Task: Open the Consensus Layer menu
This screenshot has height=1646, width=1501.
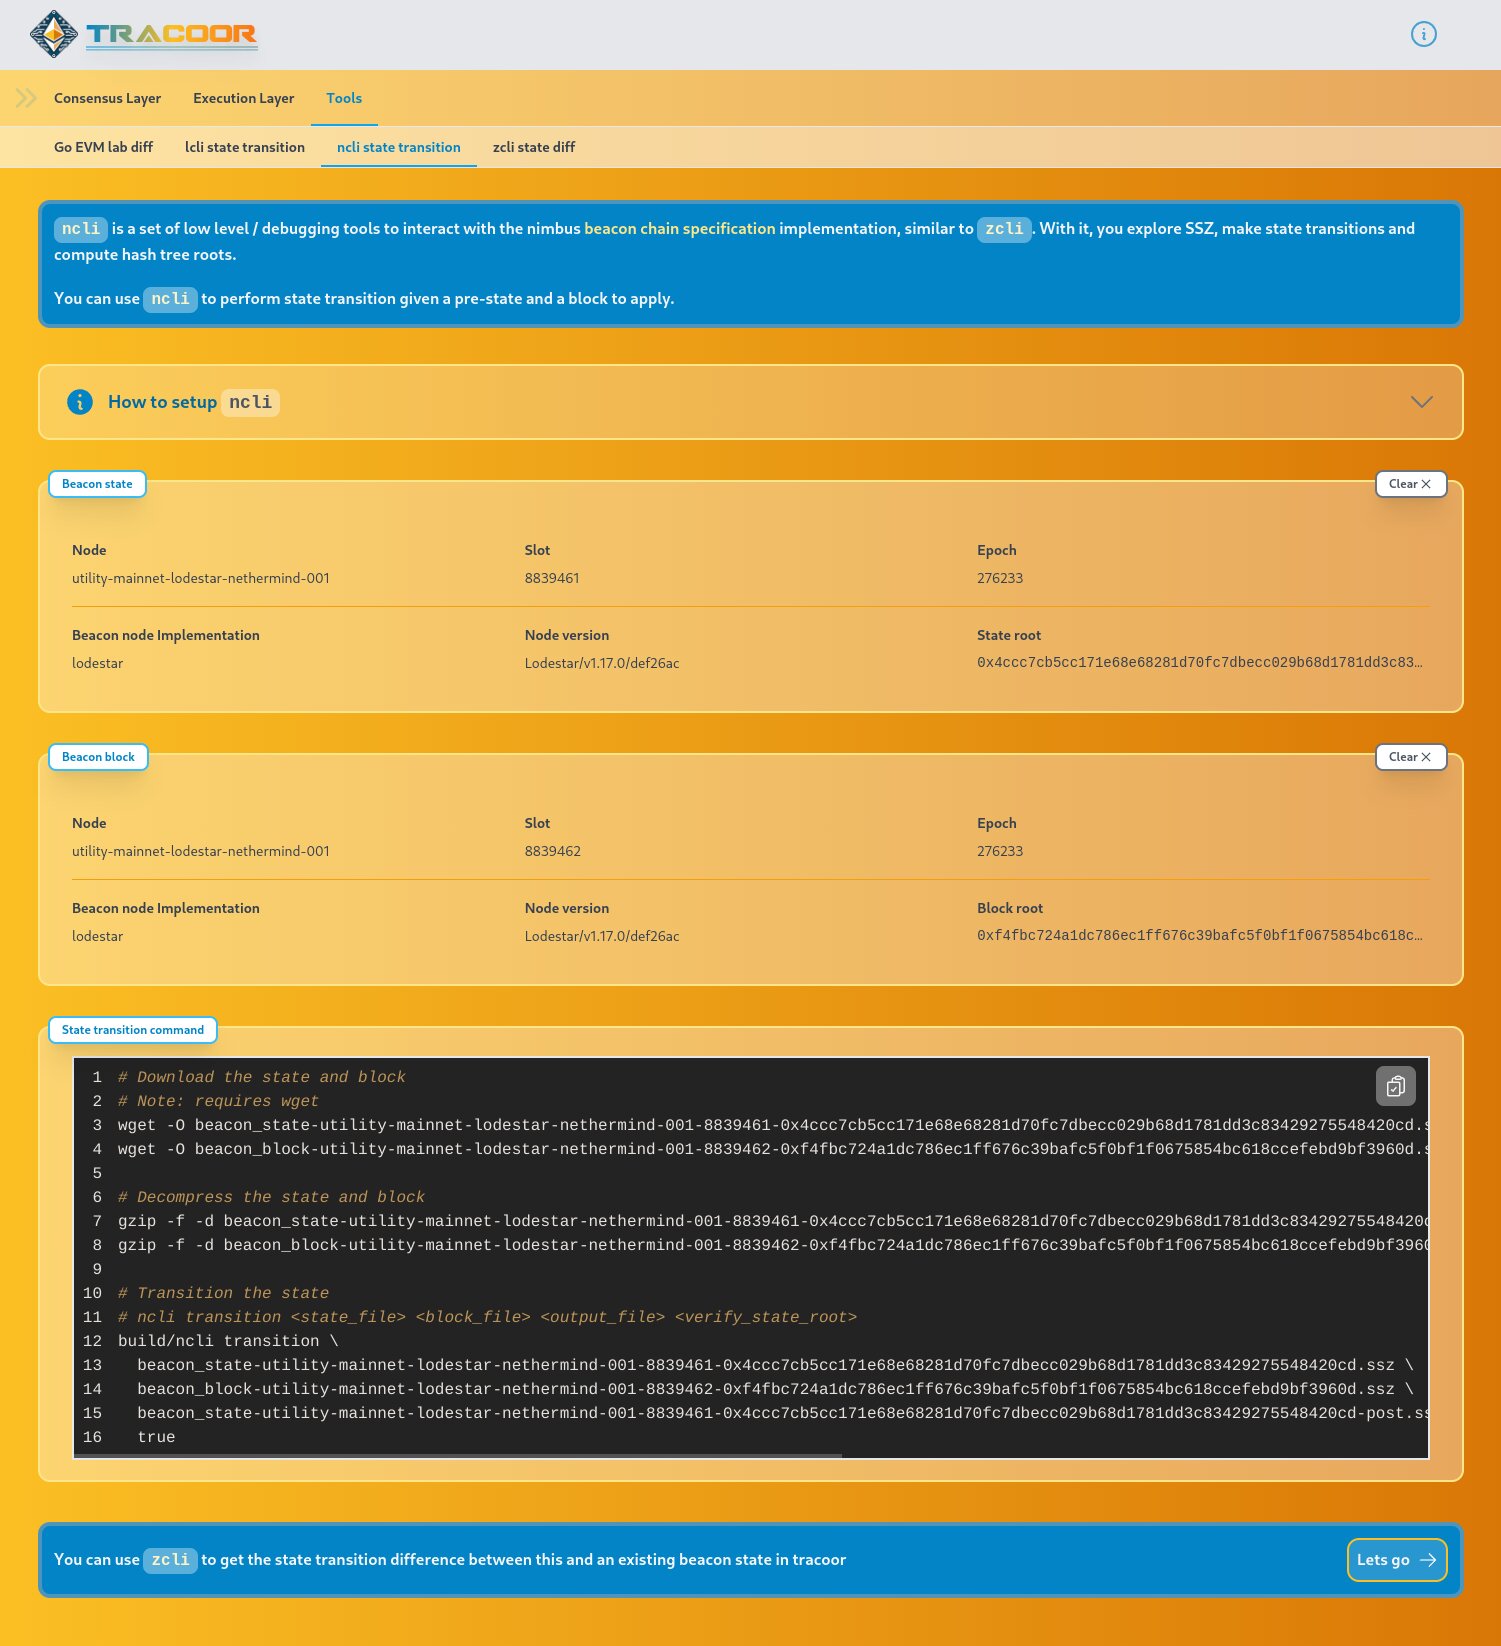Action: tap(107, 98)
